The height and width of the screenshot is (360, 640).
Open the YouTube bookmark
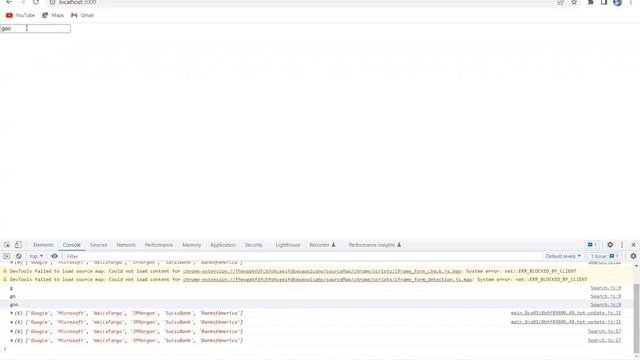(x=20, y=15)
